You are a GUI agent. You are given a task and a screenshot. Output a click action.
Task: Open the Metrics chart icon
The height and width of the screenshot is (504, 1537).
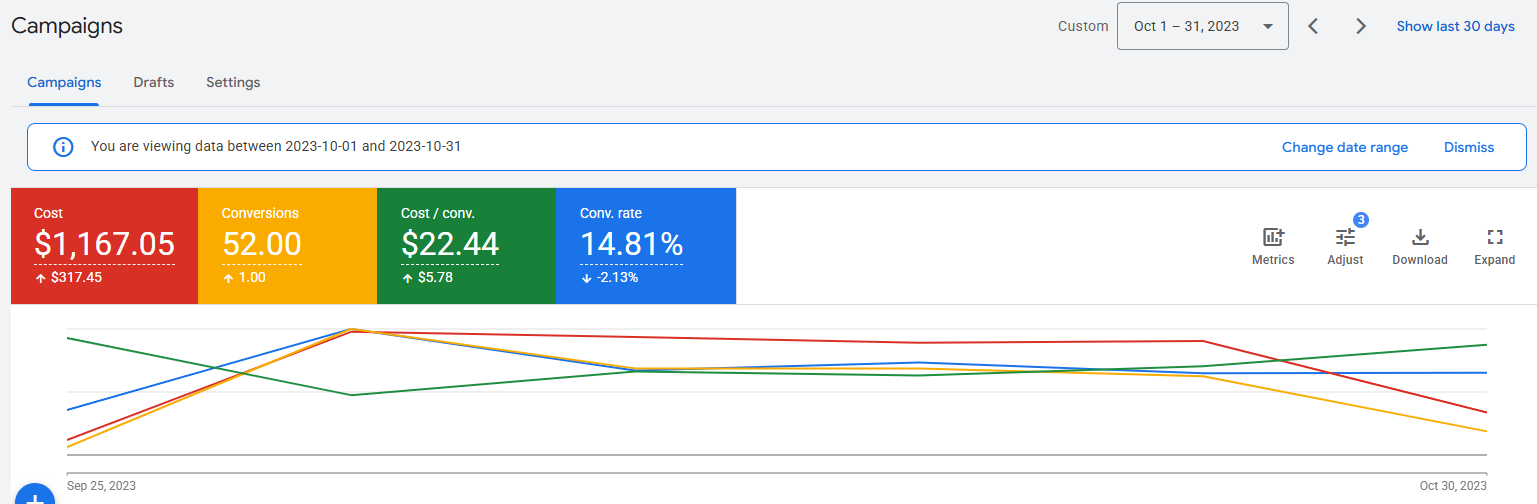pyautogui.click(x=1273, y=237)
